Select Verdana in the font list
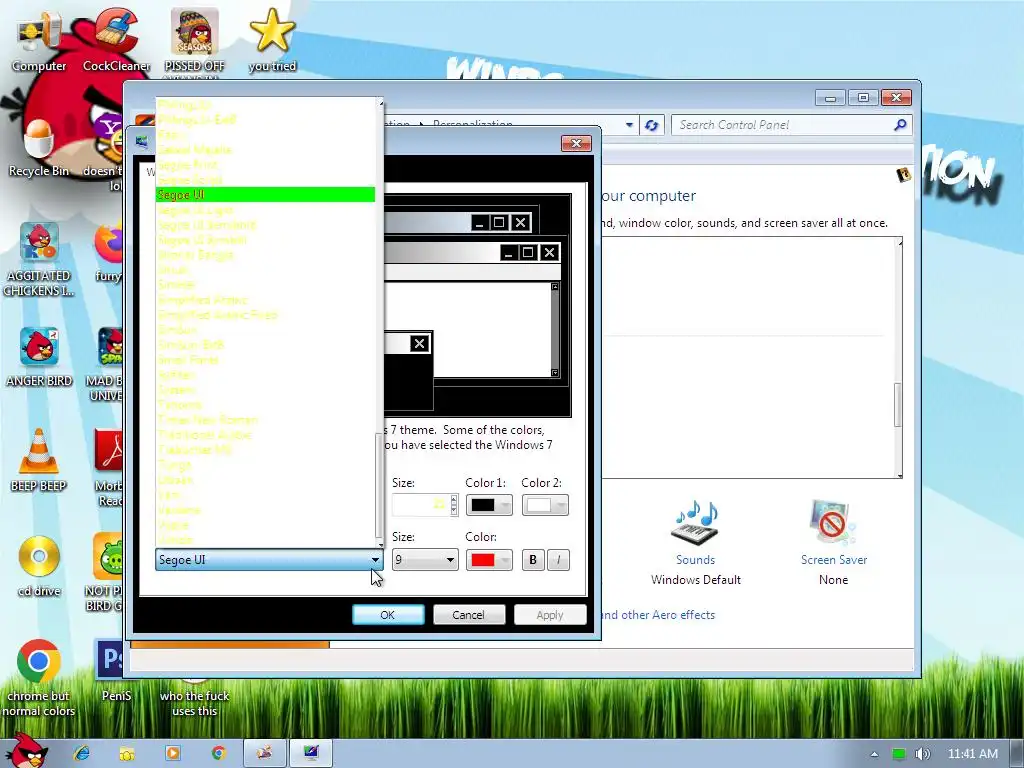 265,510
